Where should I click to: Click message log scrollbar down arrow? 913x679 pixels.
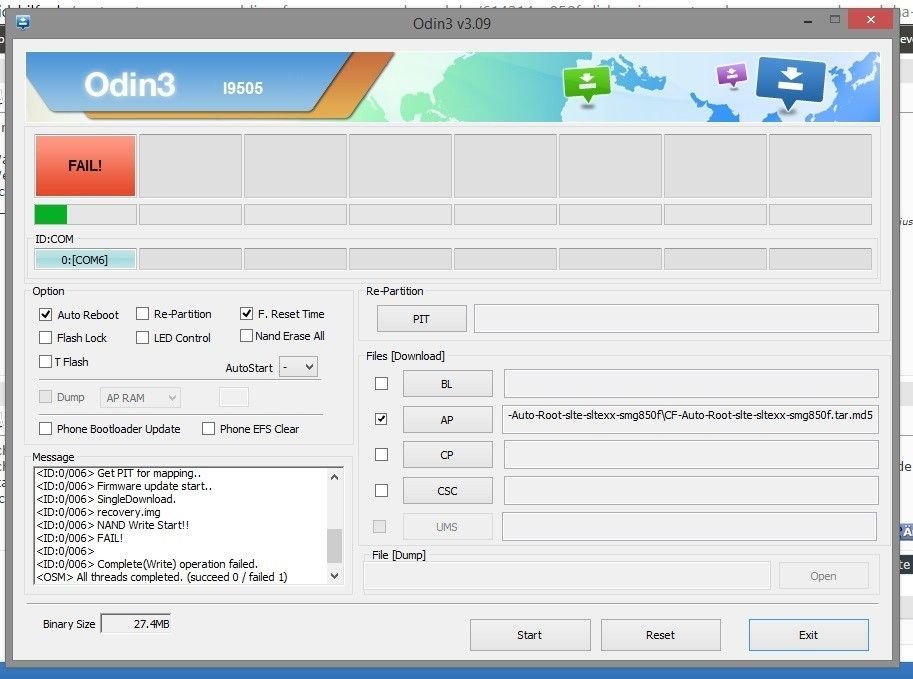(x=334, y=576)
